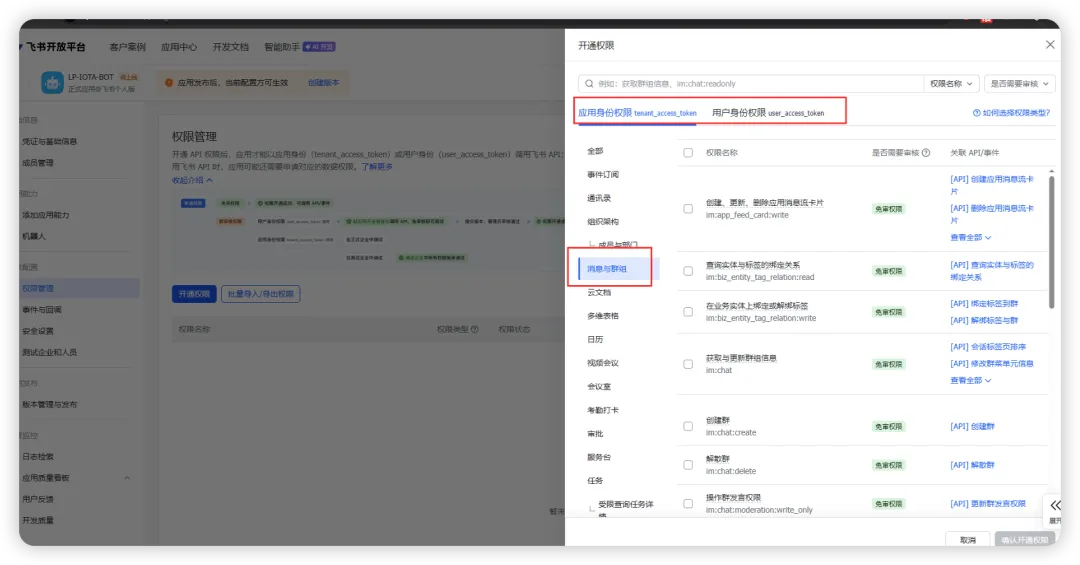Open 客户案例 in the top navigation
Screen dimensions: 1080x565
pos(127,47)
